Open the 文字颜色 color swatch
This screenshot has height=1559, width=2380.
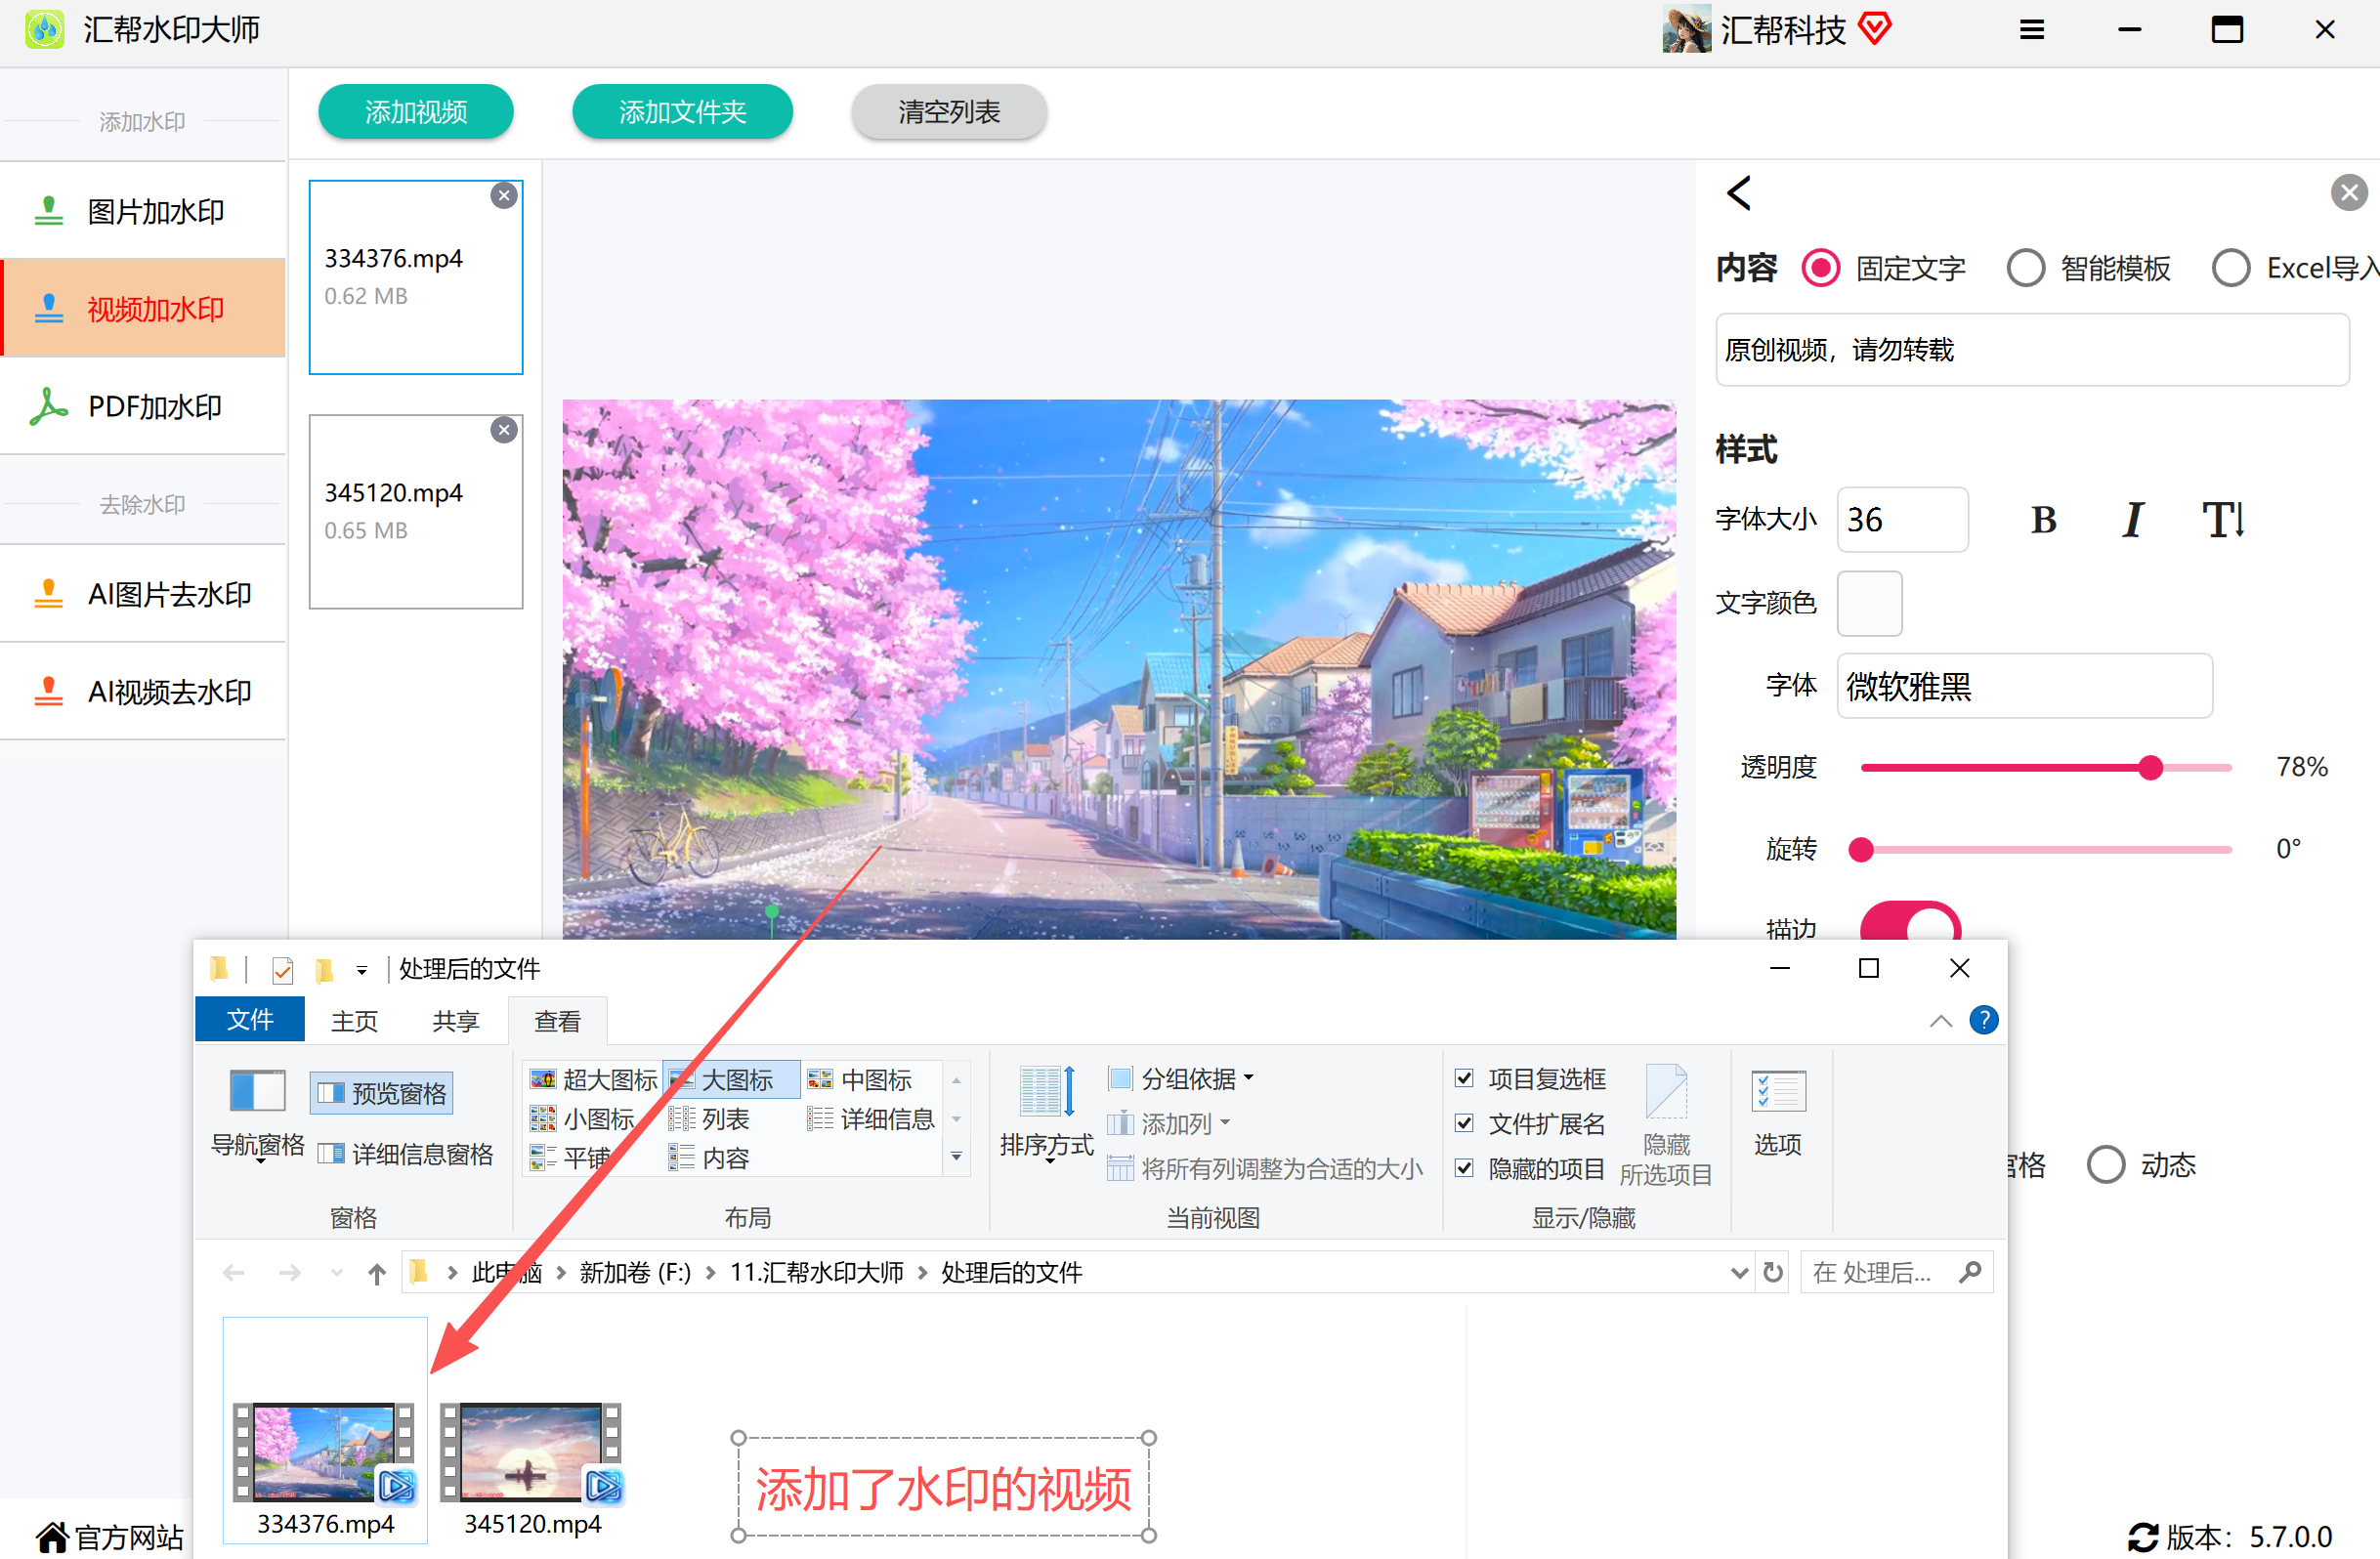[x=1869, y=603]
